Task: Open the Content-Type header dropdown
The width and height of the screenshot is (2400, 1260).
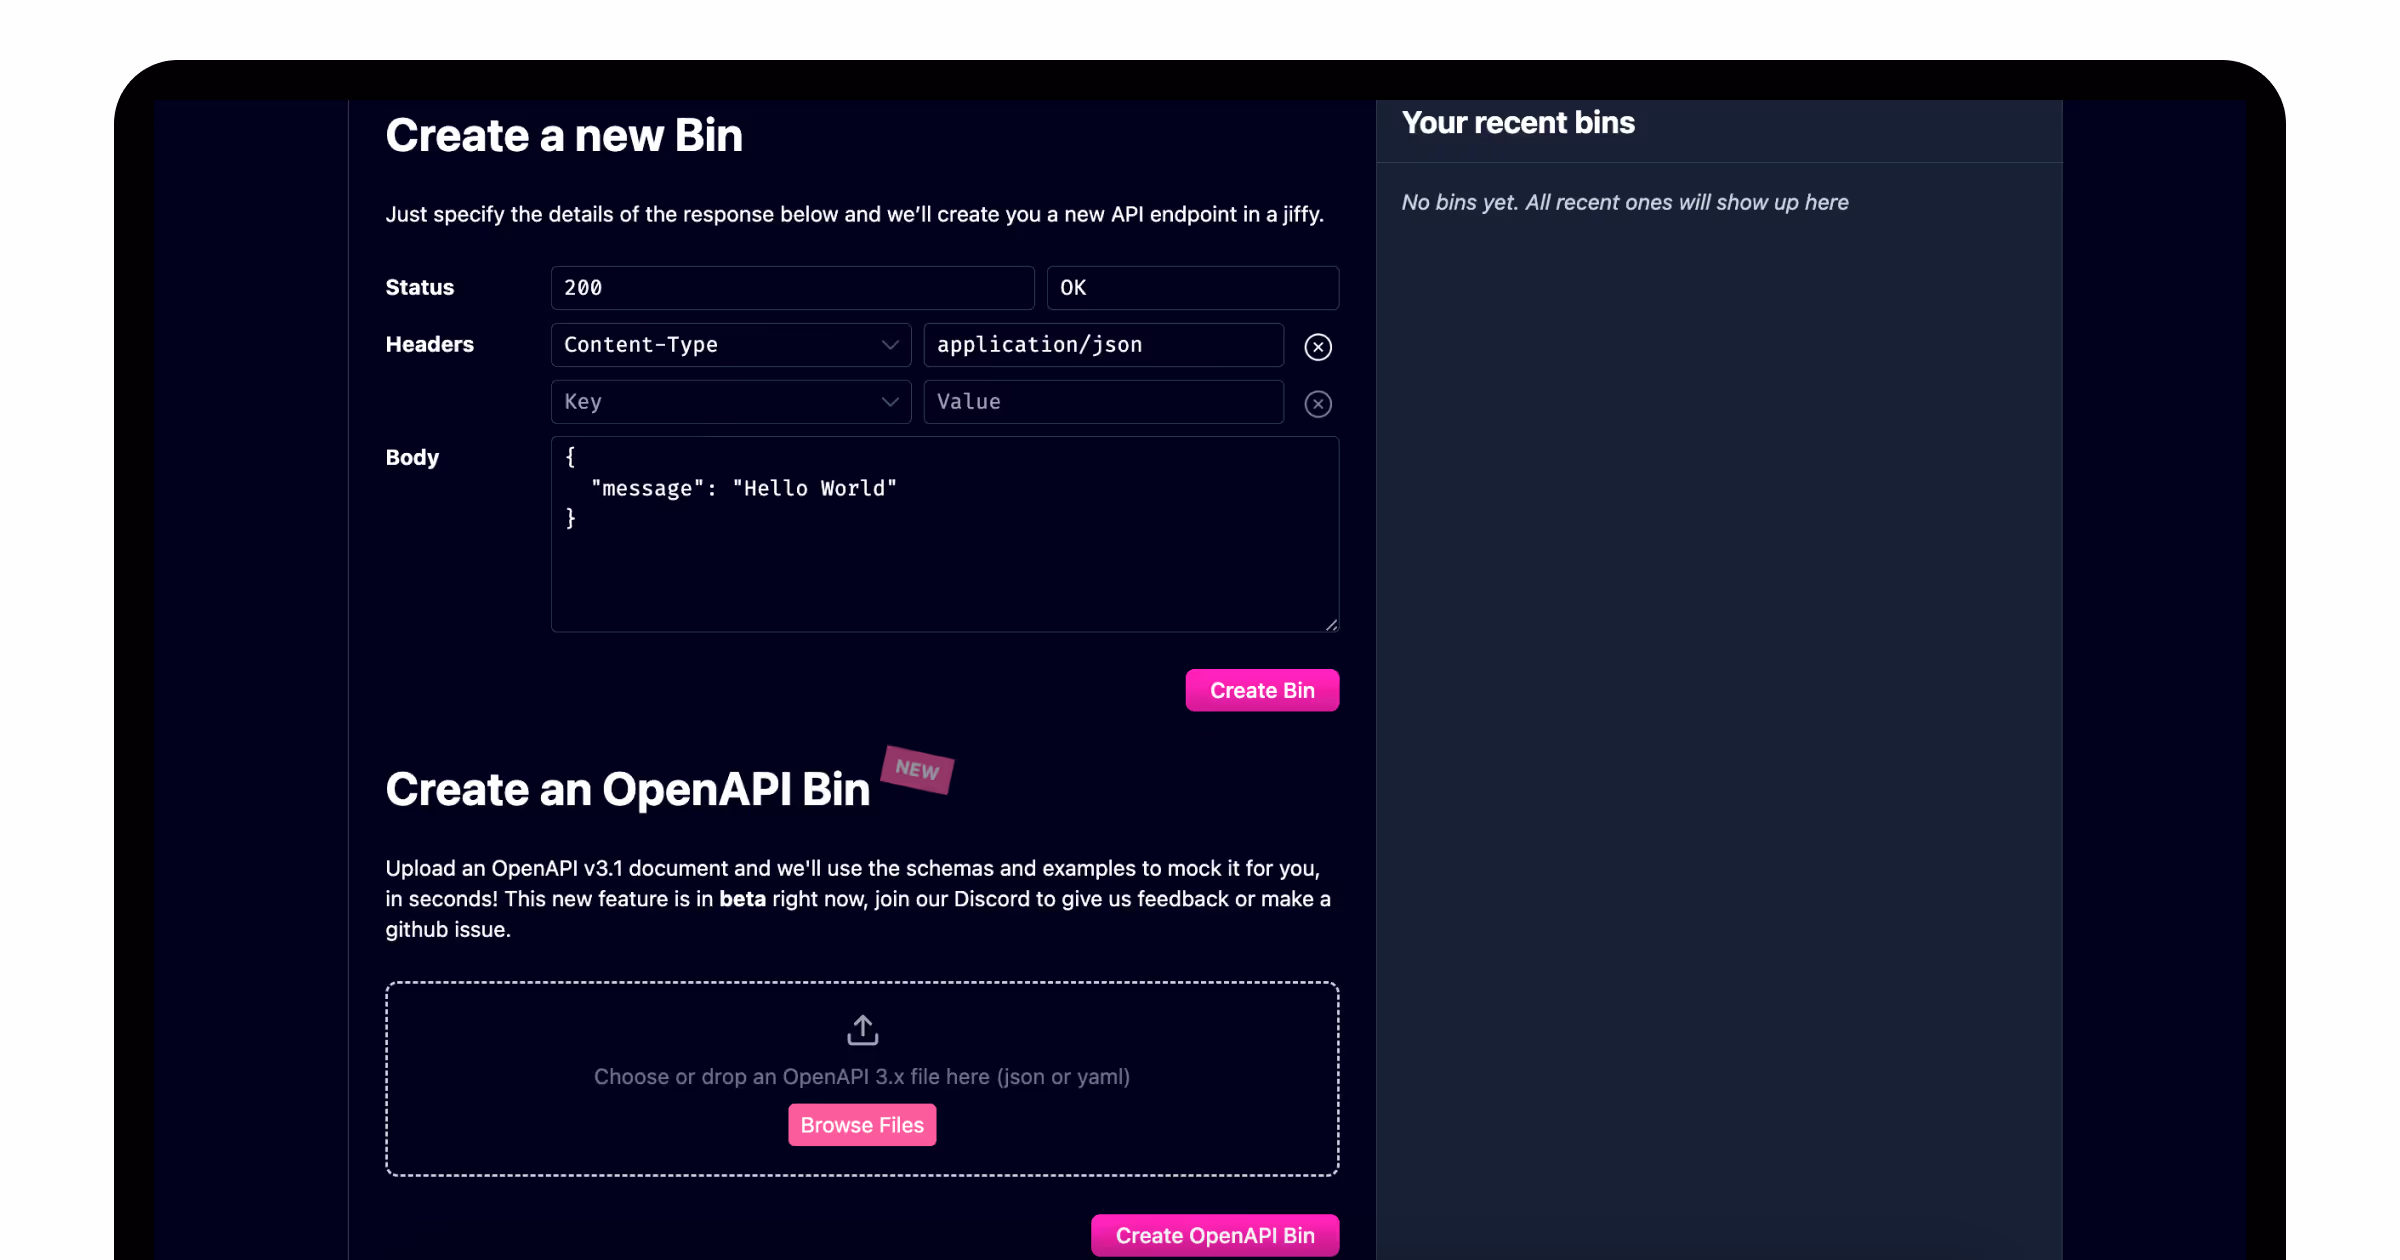Action: click(718, 345)
